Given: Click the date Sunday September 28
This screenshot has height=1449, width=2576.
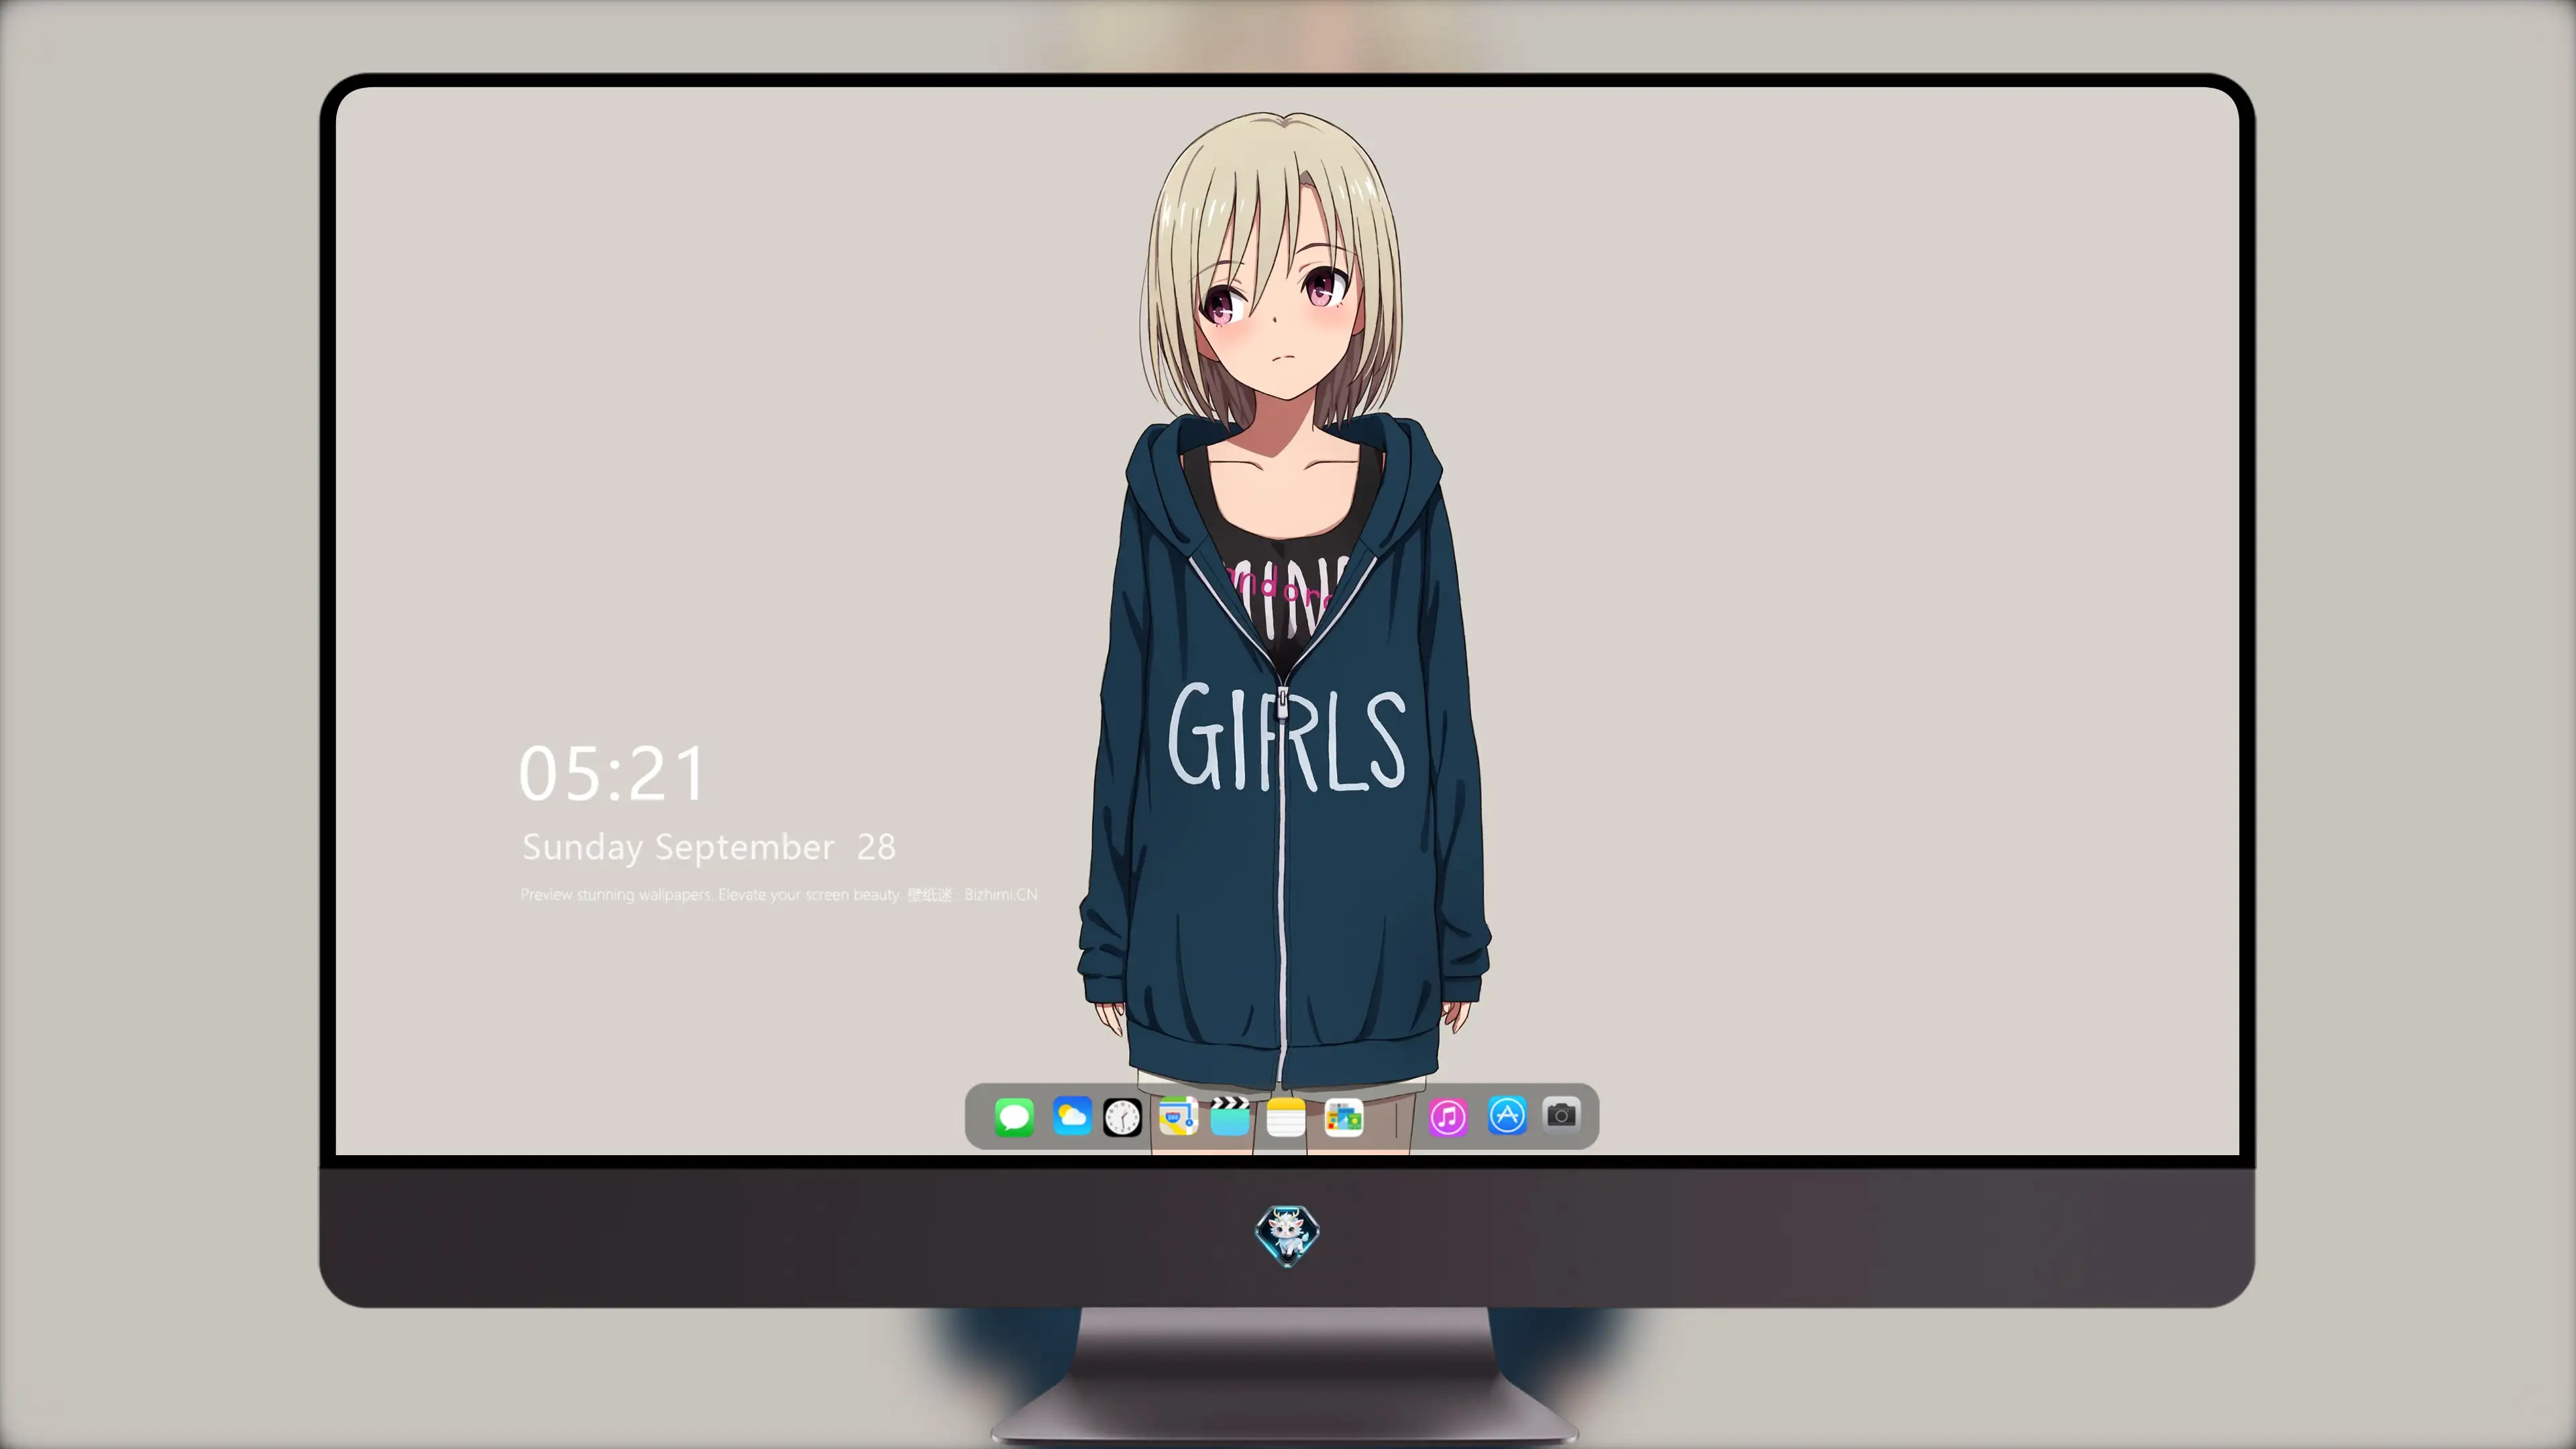Looking at the screenshot, I should [x=709, y=848].
